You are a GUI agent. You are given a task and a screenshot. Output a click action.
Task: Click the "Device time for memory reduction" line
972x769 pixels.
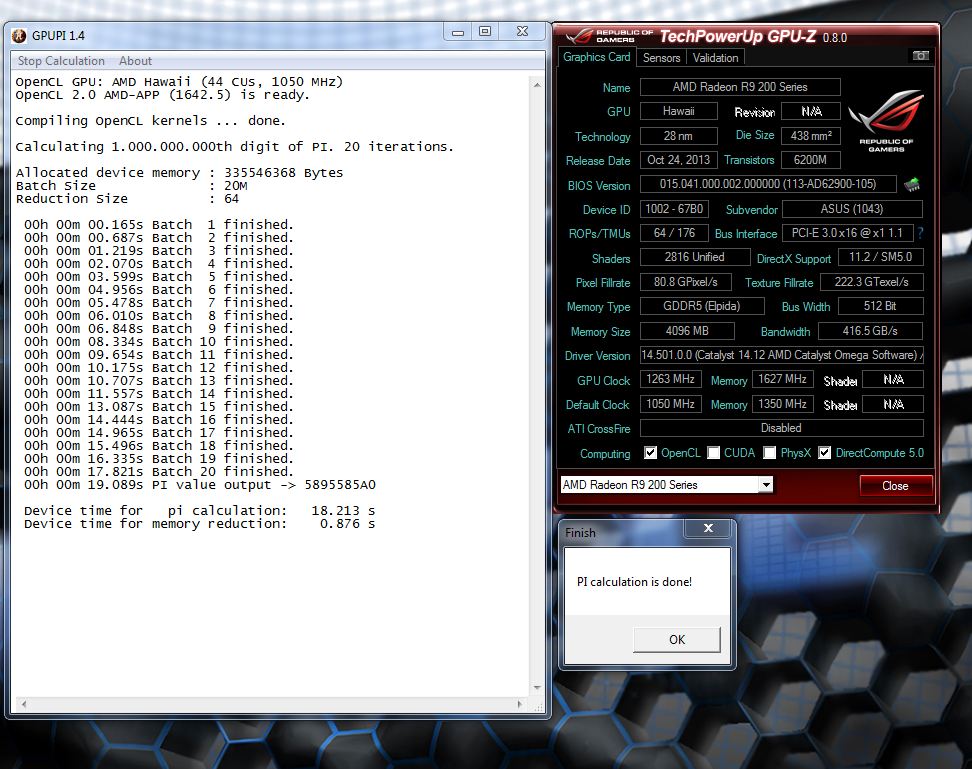point(200,524)
